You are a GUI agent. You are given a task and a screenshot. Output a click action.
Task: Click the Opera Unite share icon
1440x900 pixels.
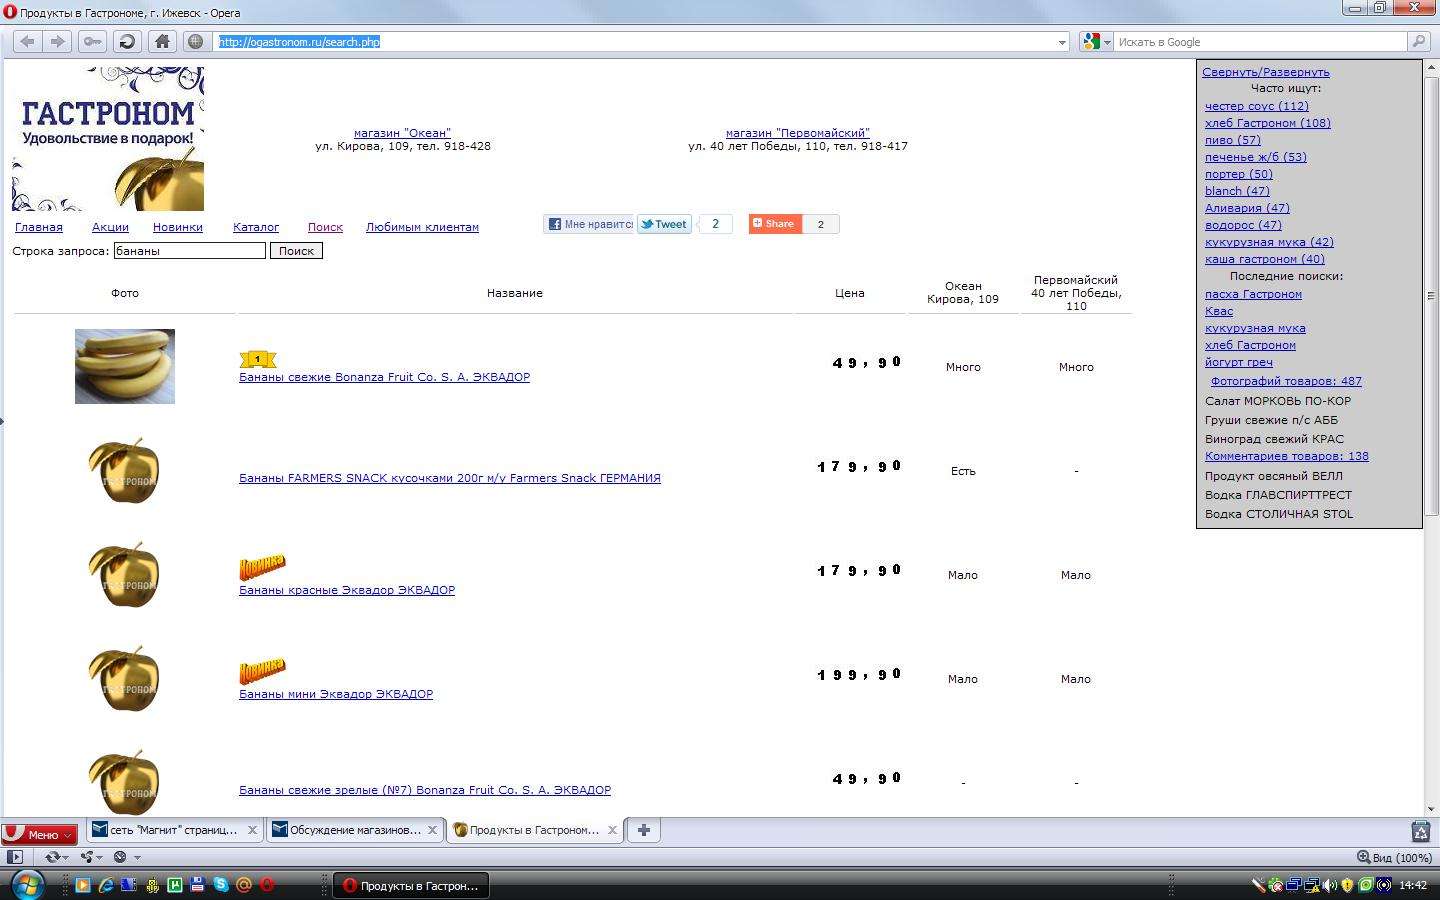87,857
